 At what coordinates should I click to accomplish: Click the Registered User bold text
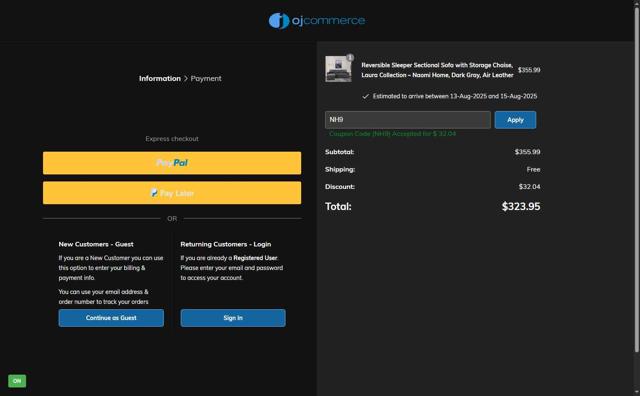[255, 258]
